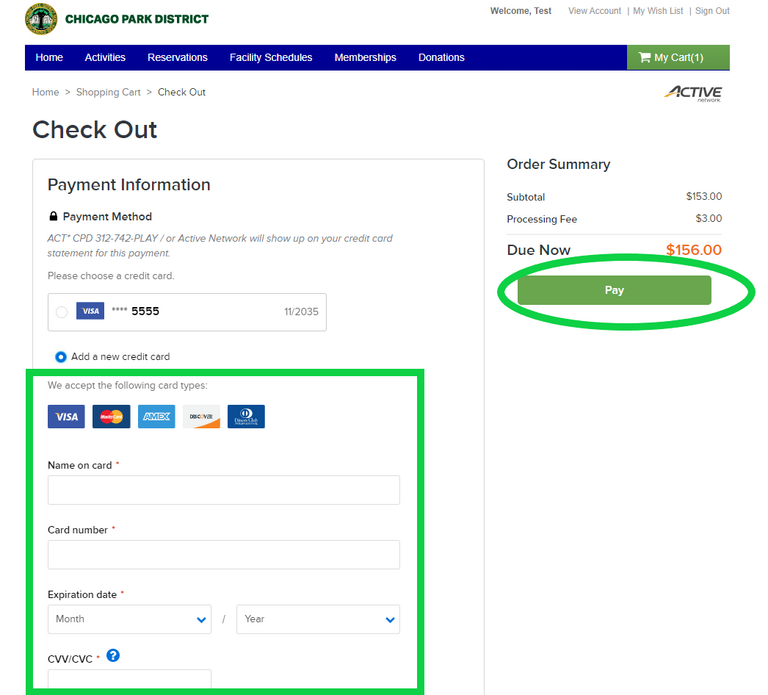This screenshot has width=768, height=695.
Task: Open the shopping cart icon in My Cart
Action: (645, 57)
